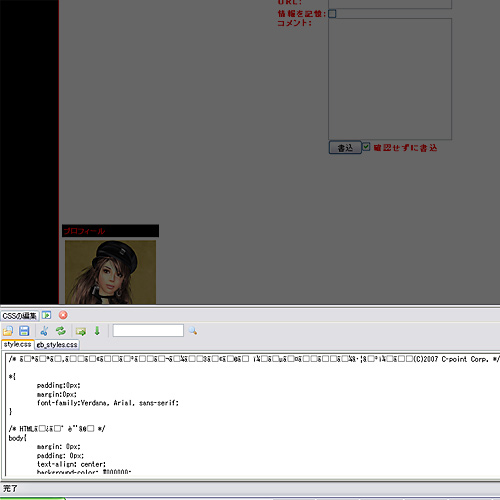
Task: Save the stylesheet with the floppy disk icon
Action: [24, 331]
